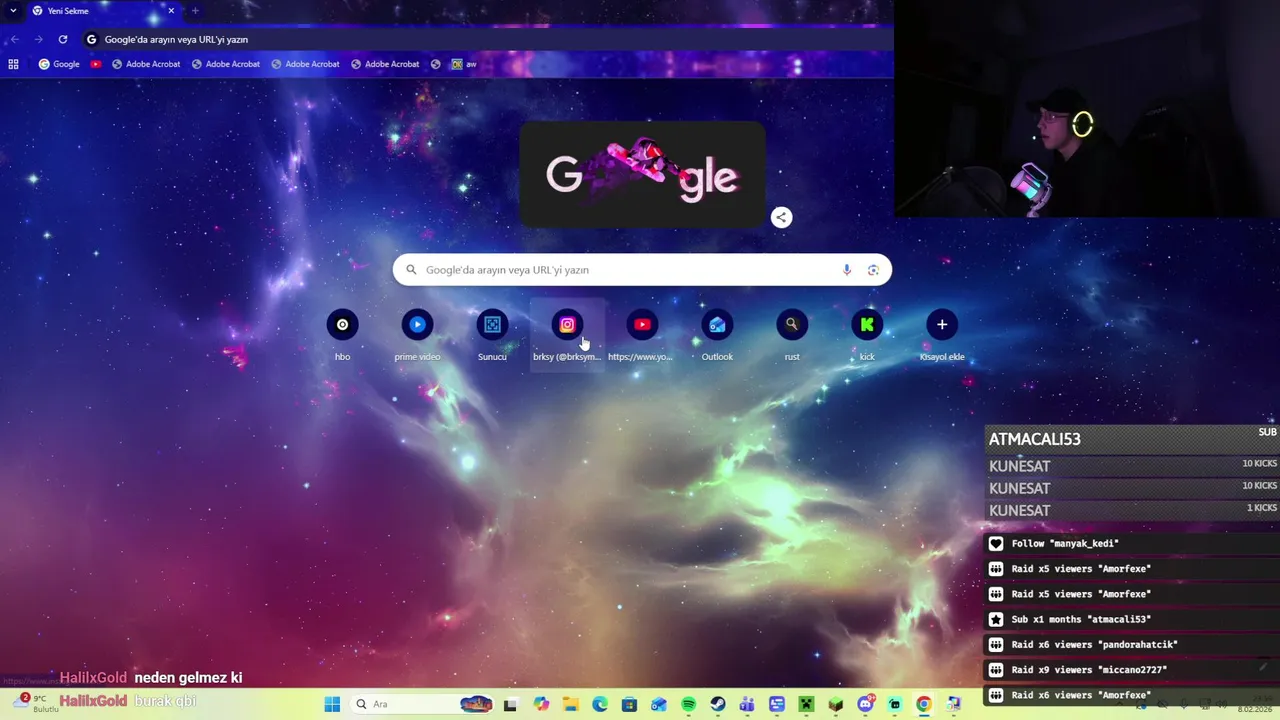1280x720 pixels.
Task: Share the Google doodle
Action: point(781,217)
